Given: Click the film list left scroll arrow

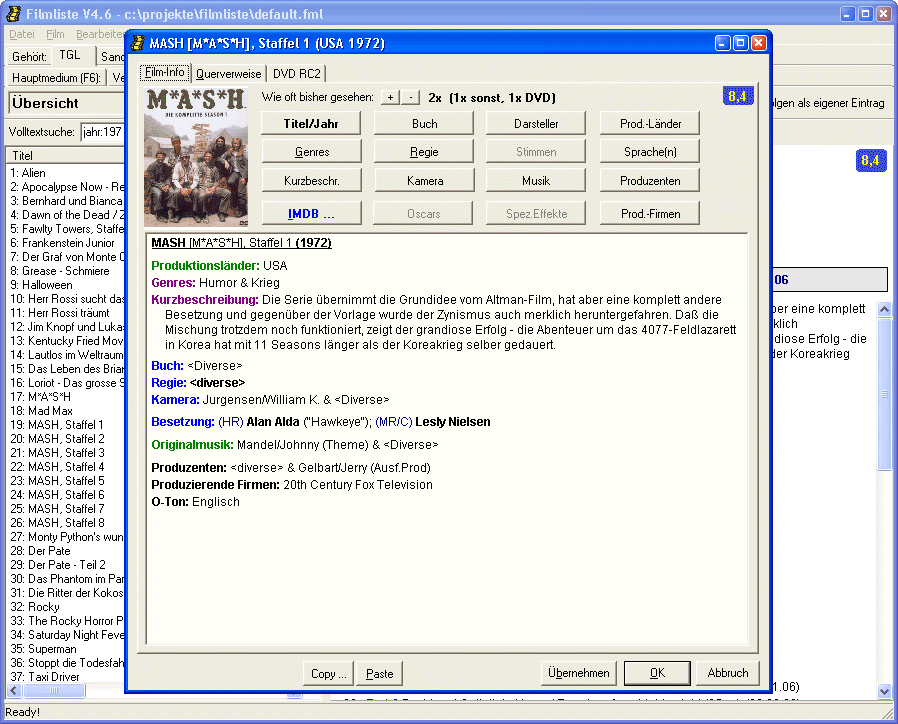Looking at the screenshot, I should tap(14, 691).
